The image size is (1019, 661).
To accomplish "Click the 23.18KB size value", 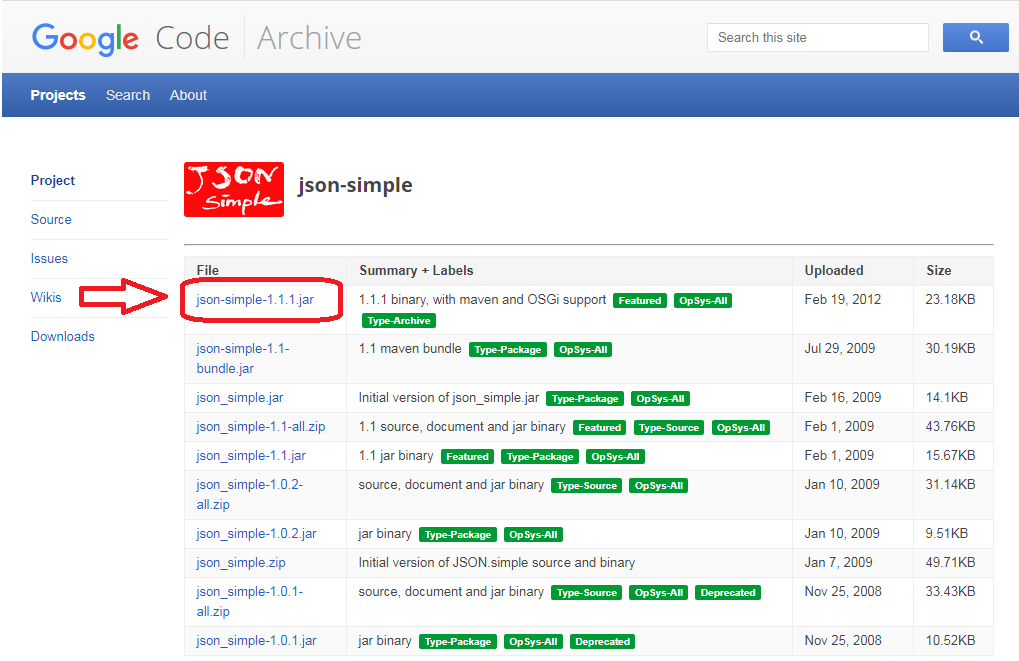I will tap(951, 300).
